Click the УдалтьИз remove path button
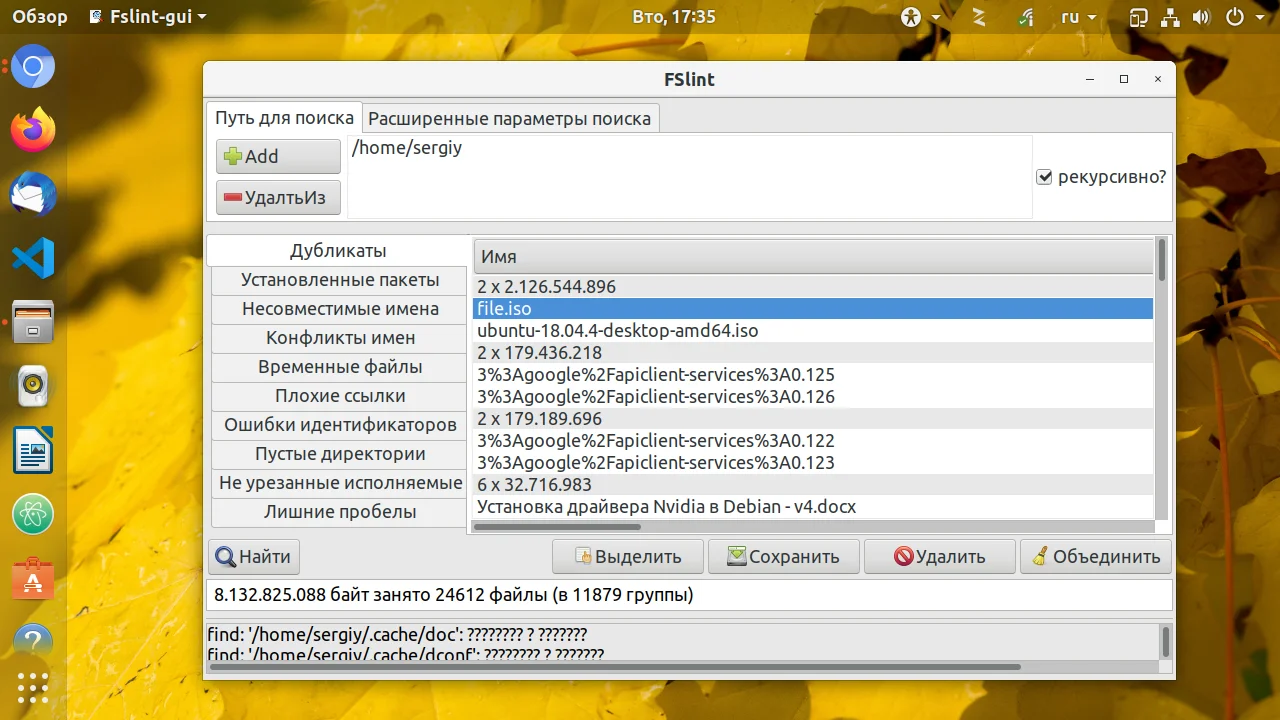 278,198
